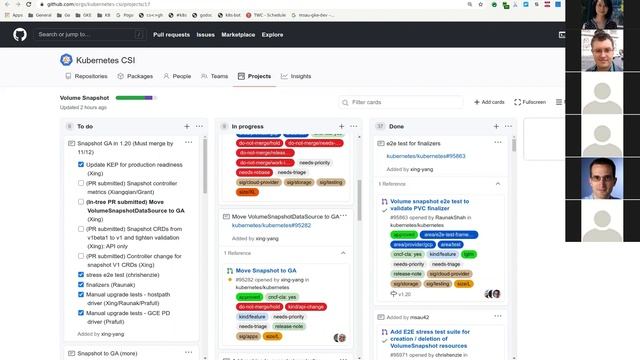Click assignee avatars on Move Snapshot to GA
This screenshot has width=640, height=360.
pos(340,338)
